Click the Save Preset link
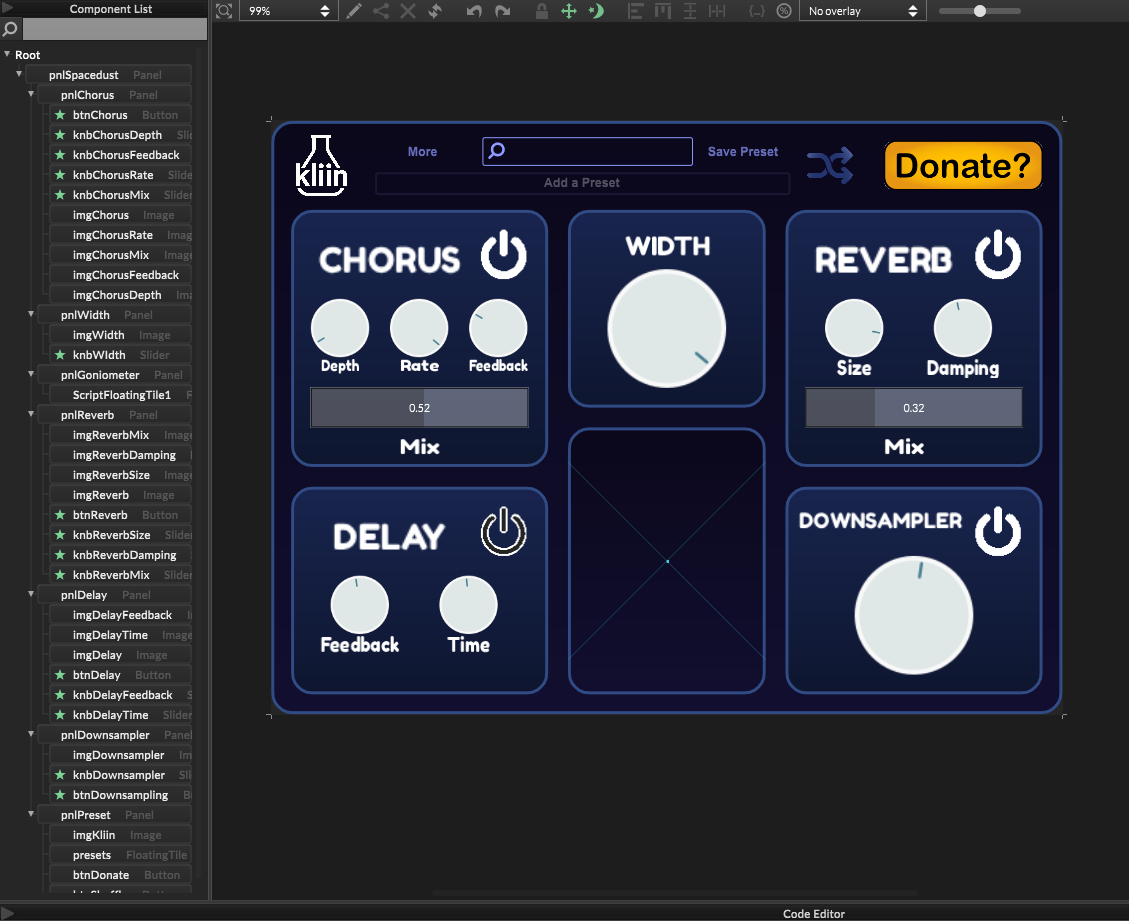 [x=742, y=152]
